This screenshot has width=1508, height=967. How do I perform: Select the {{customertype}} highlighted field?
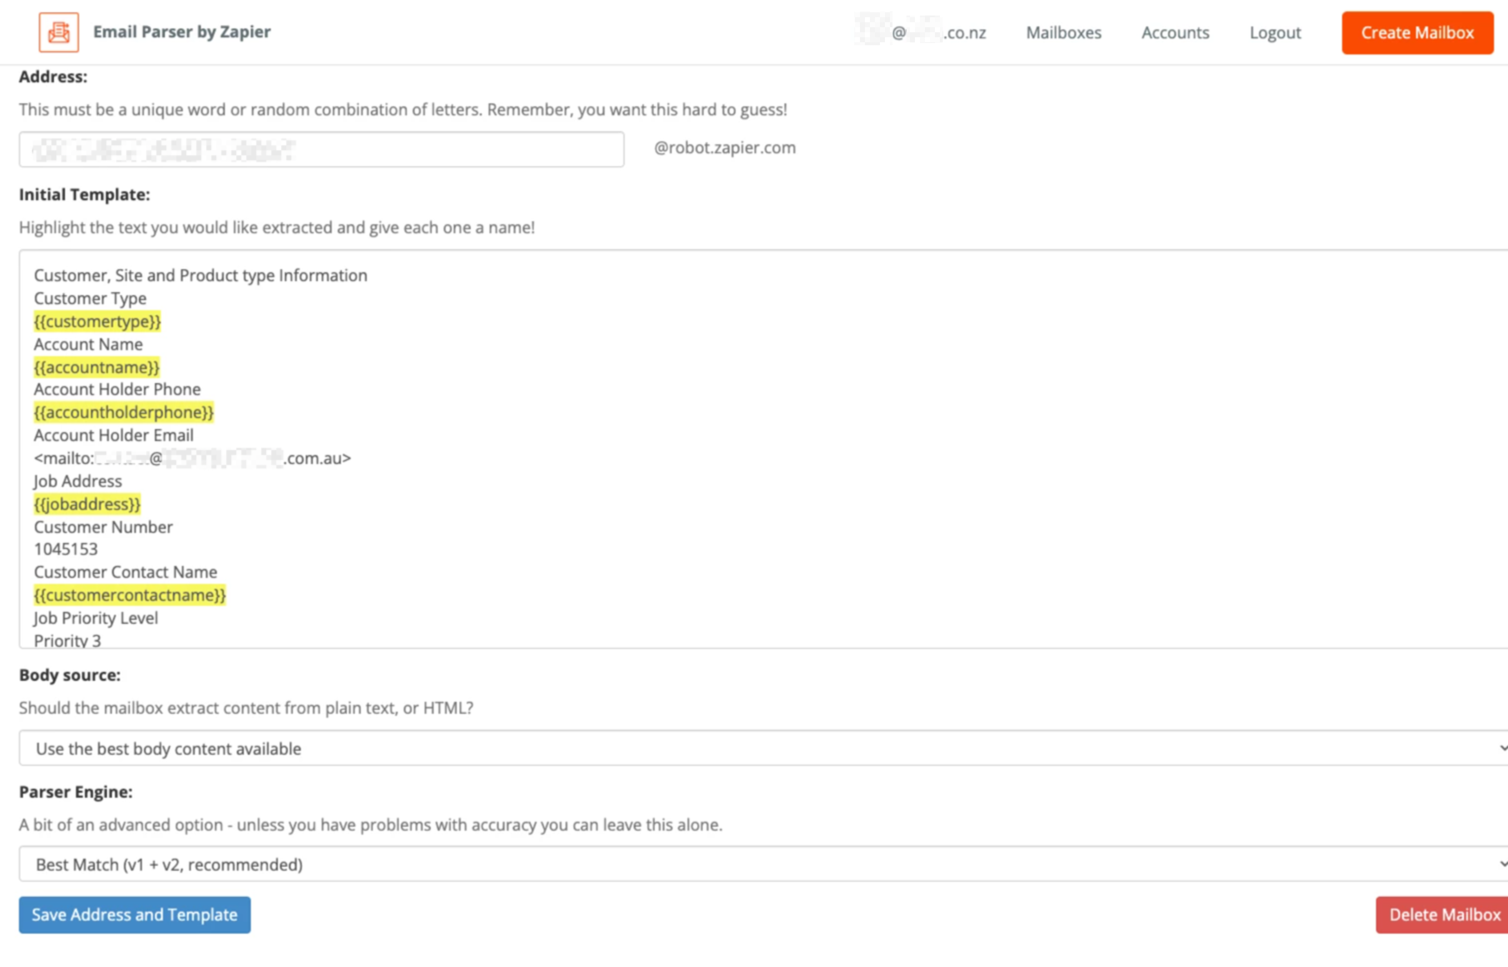[x=97, y=321]
